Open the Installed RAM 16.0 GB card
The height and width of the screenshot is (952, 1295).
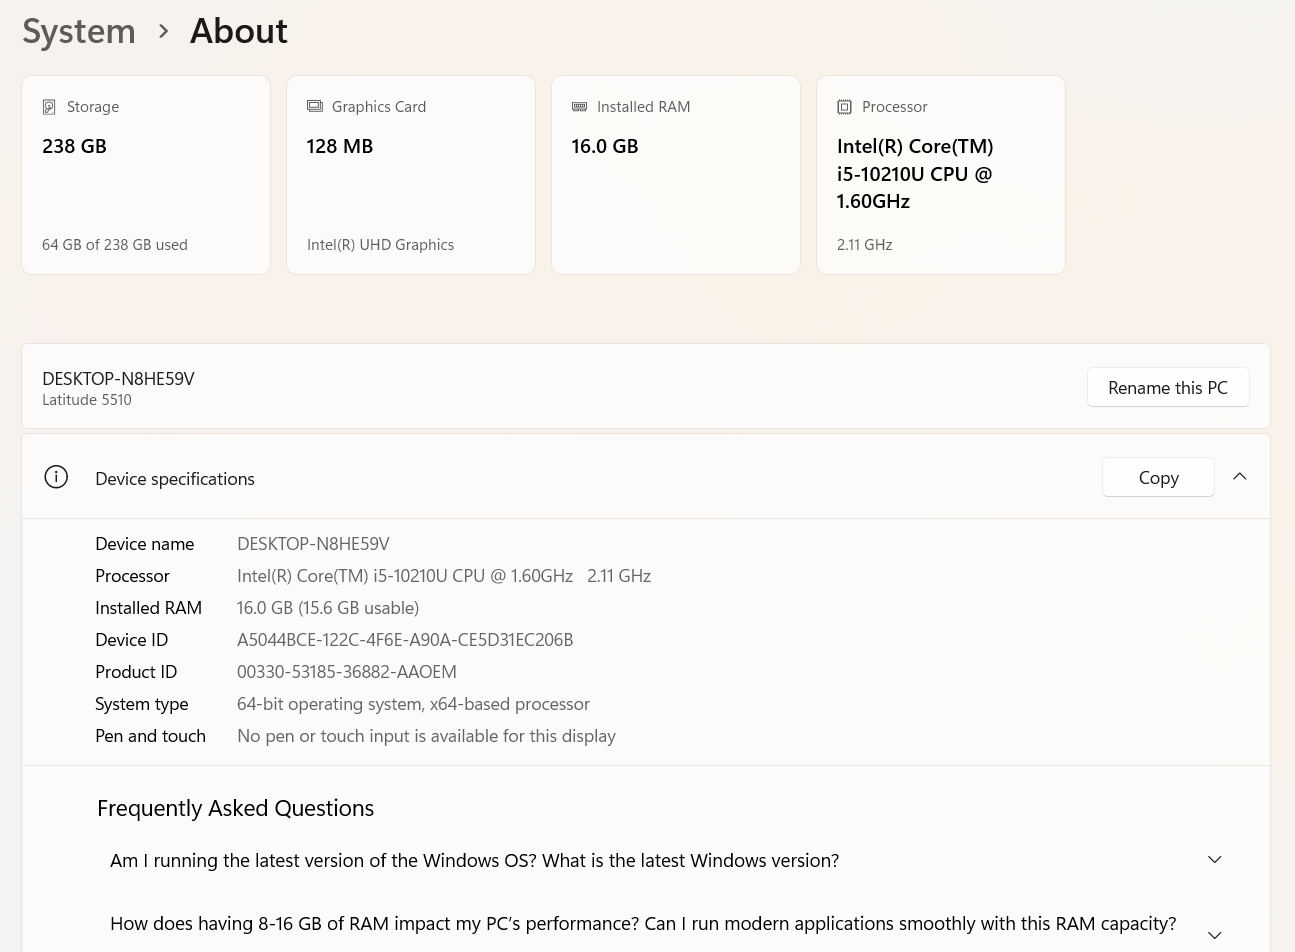676,175
